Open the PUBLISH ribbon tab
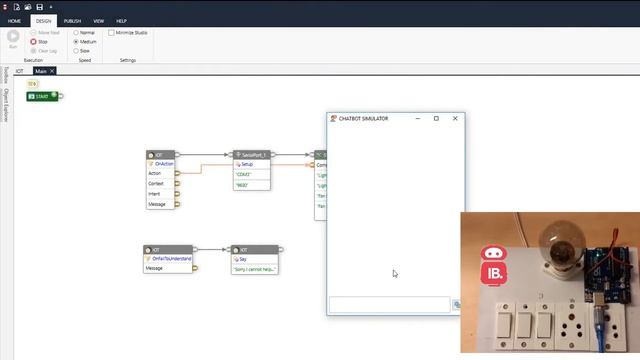This screenshot has width=640, height=360. (72, 21)
